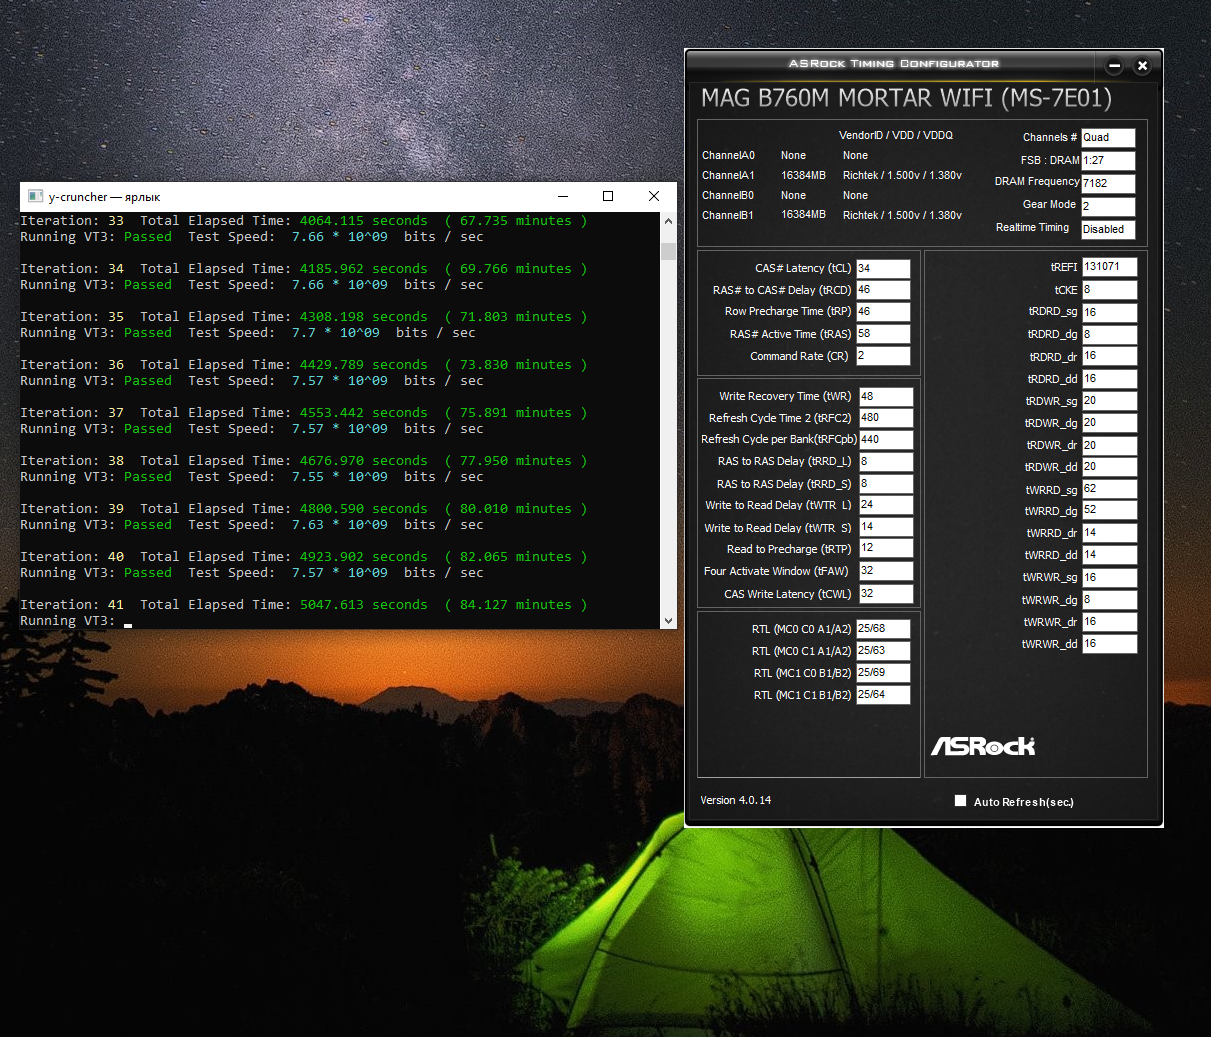Click the Refresh Cycle Time 2 (tRFC2) field

click(x=886, y=418)
